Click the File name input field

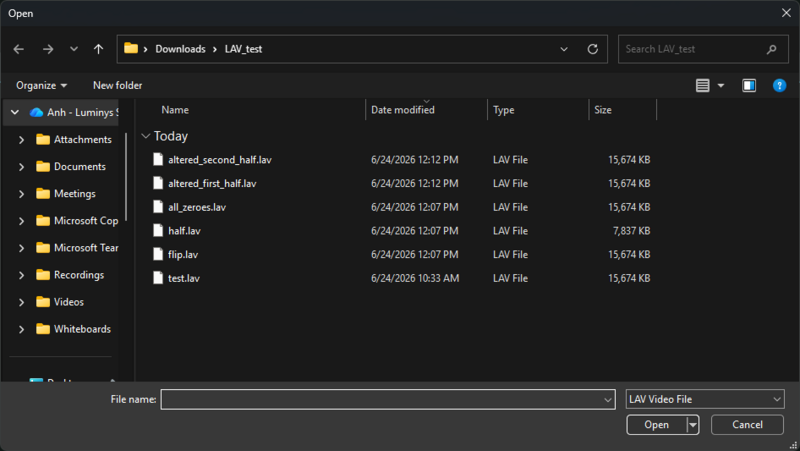pos(381,399)
